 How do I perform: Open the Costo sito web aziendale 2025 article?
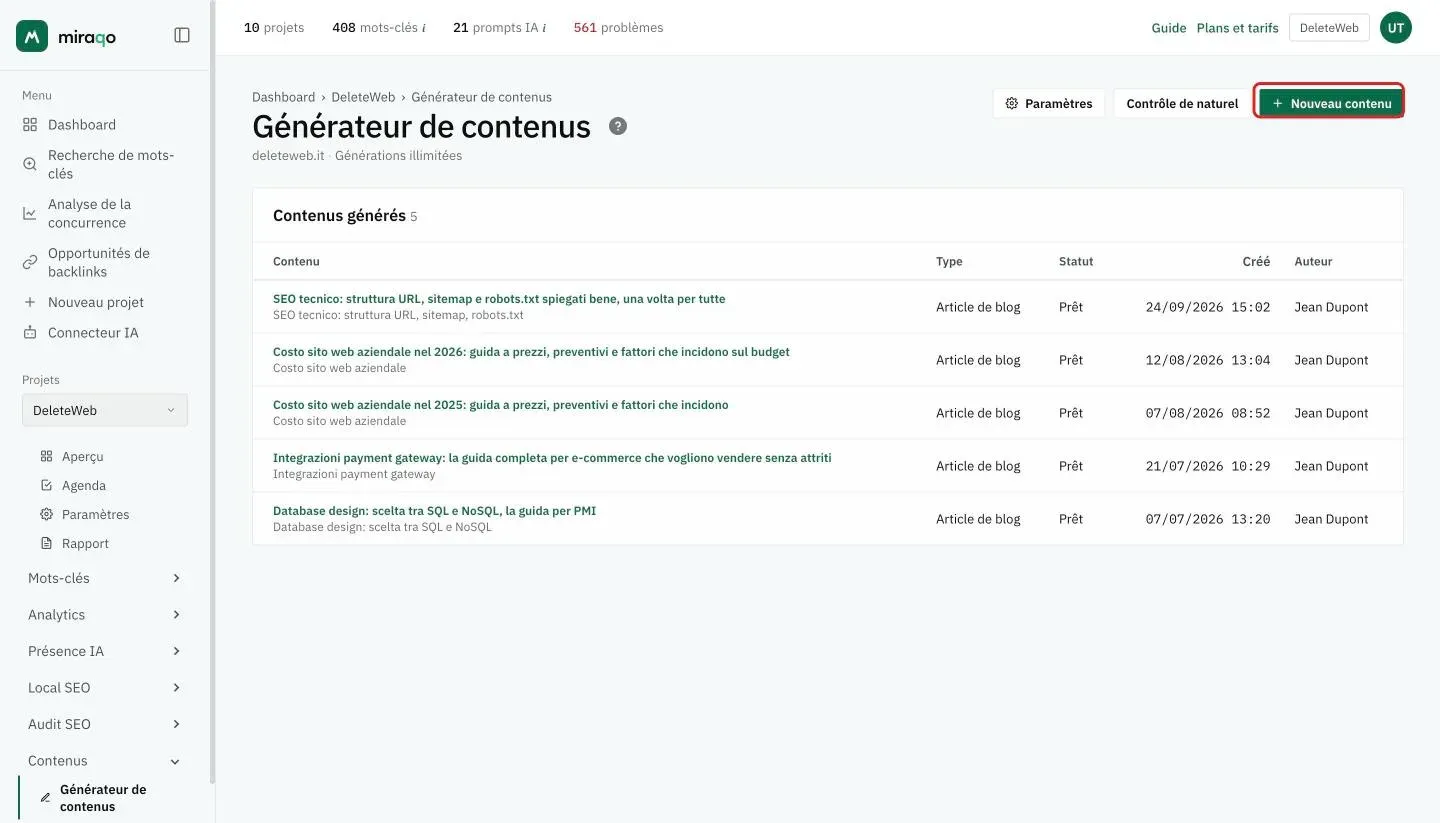pyautogui.click(x=501, y=405)
